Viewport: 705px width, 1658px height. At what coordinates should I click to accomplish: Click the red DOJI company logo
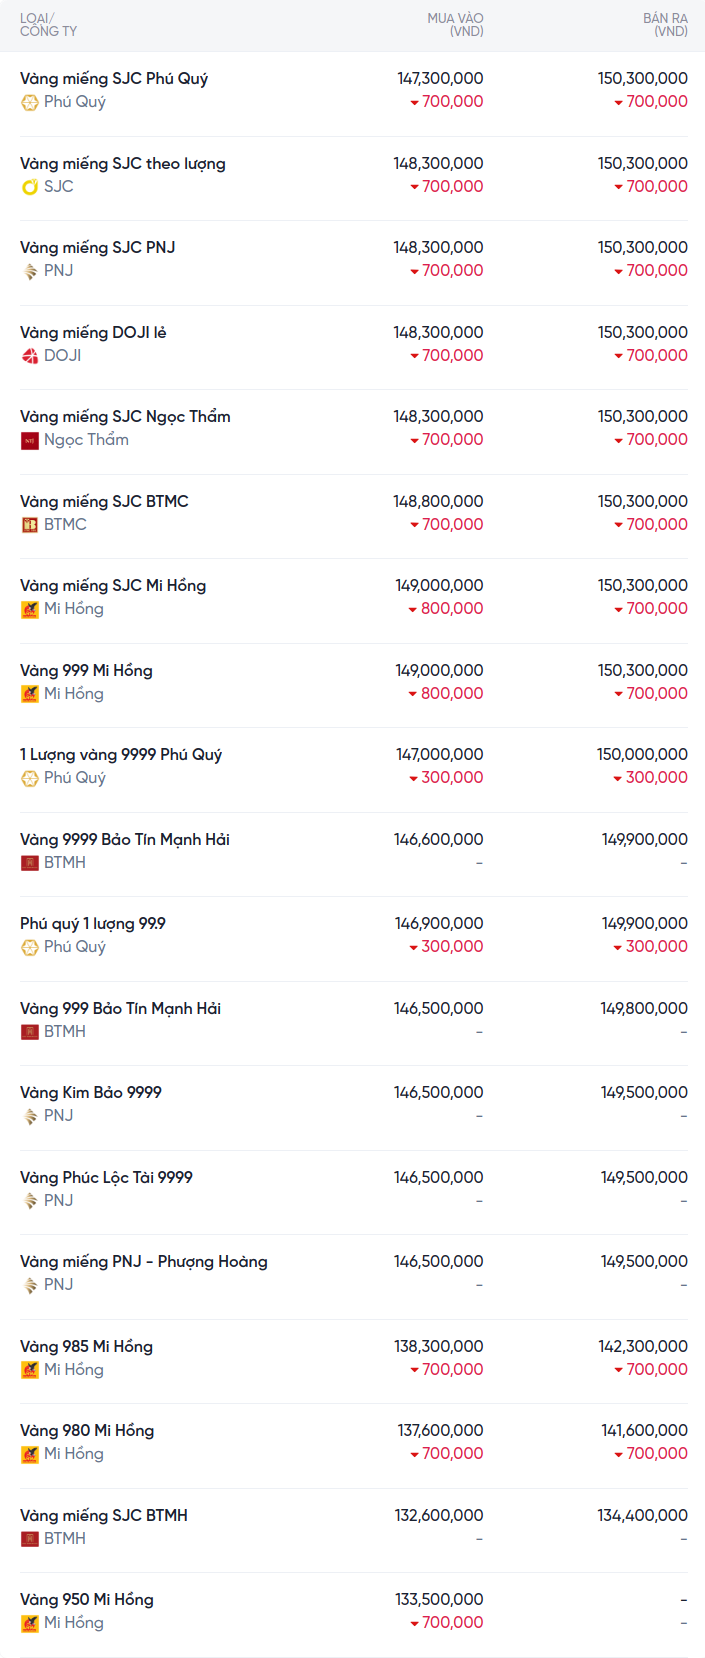[30, 356]
